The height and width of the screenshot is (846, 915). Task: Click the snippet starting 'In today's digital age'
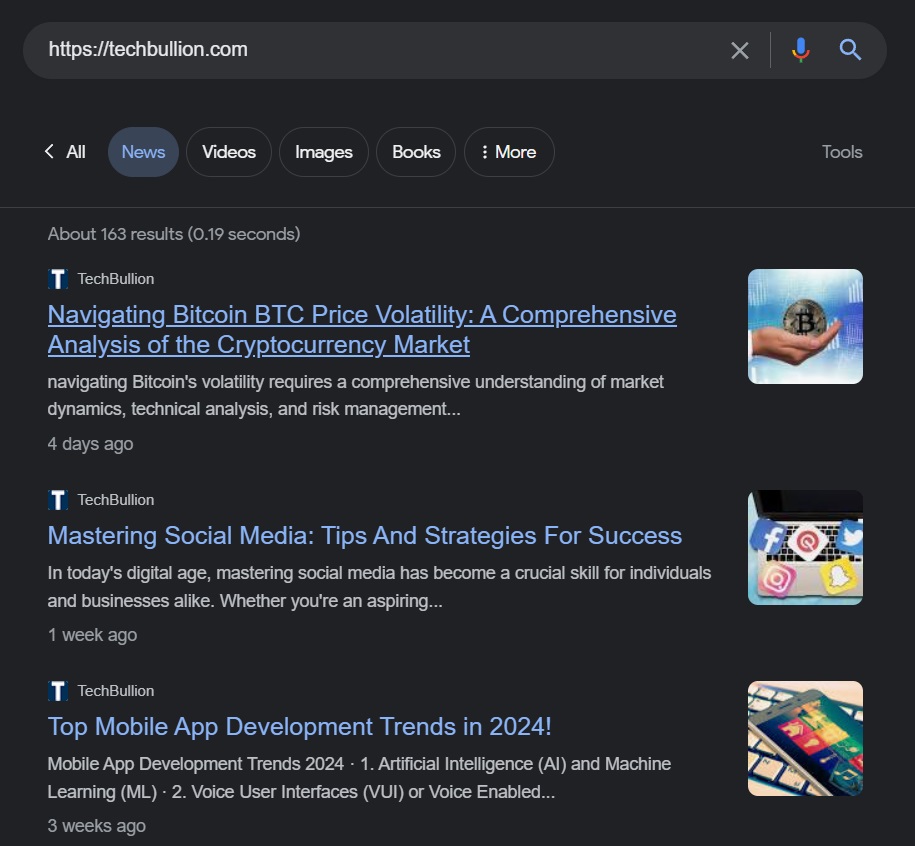(x=379, y=587)
